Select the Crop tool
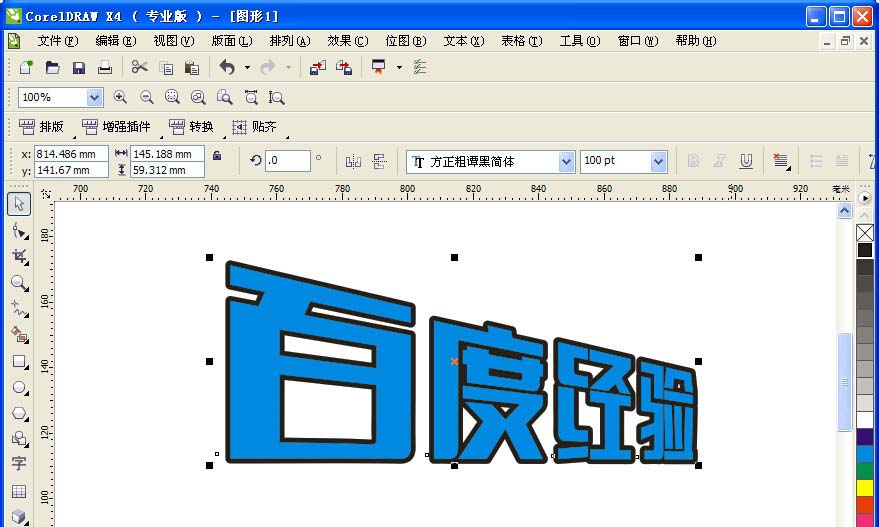The height and width of the screenshot is (527, 879). tap(19, 257)
